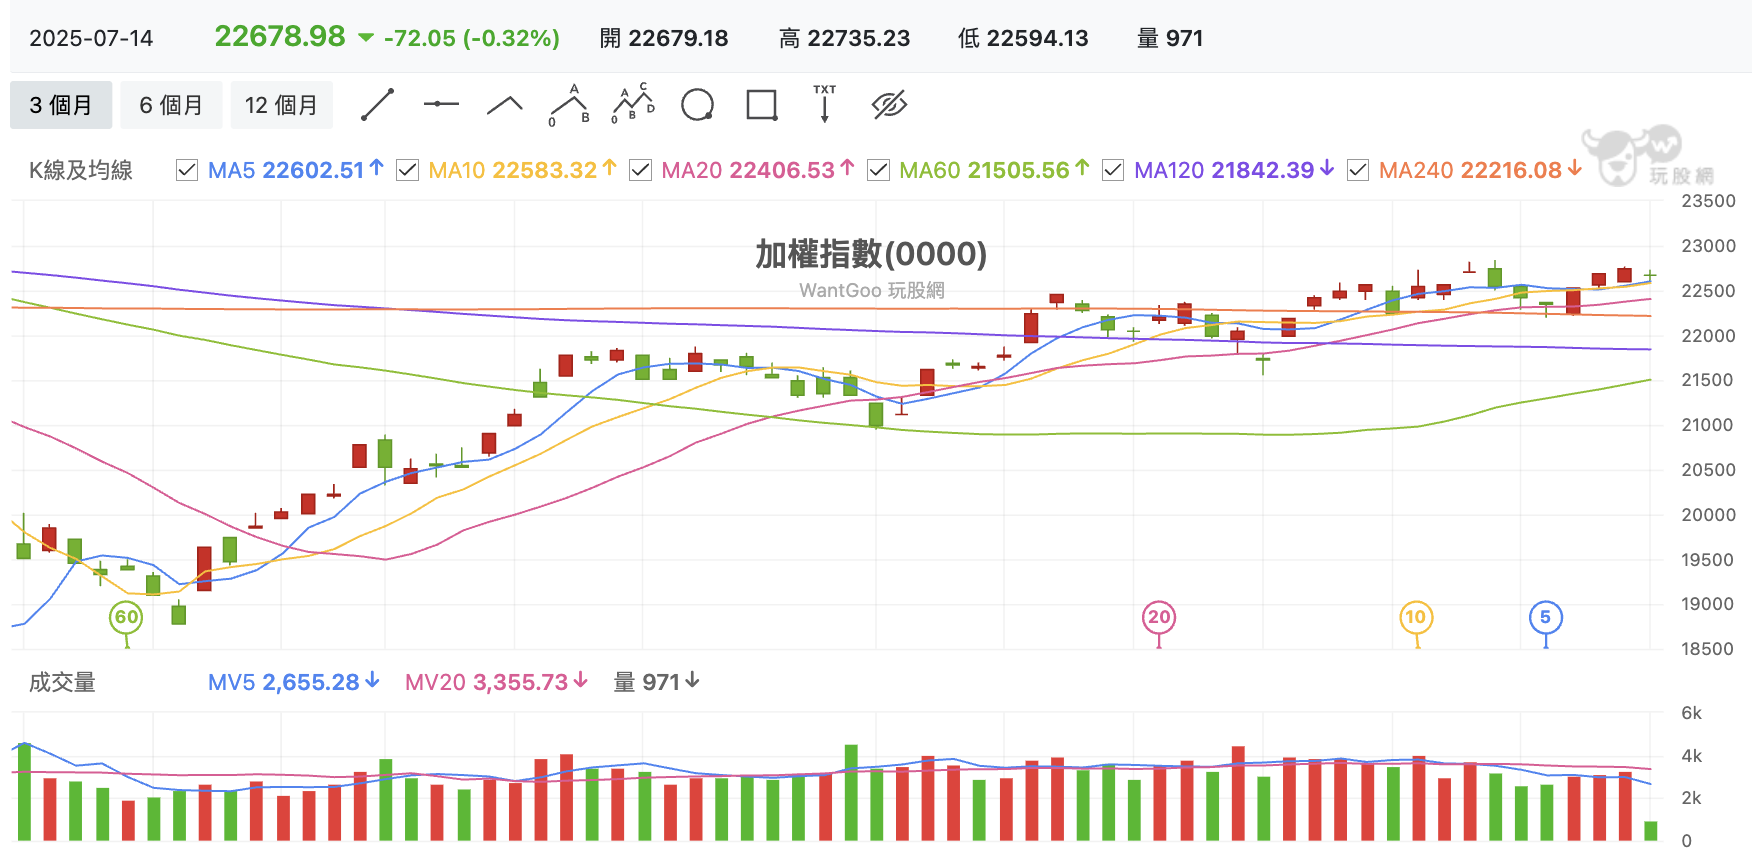
Task: Click the pink 20 MA marker
Action: [x=1159, y=617]
